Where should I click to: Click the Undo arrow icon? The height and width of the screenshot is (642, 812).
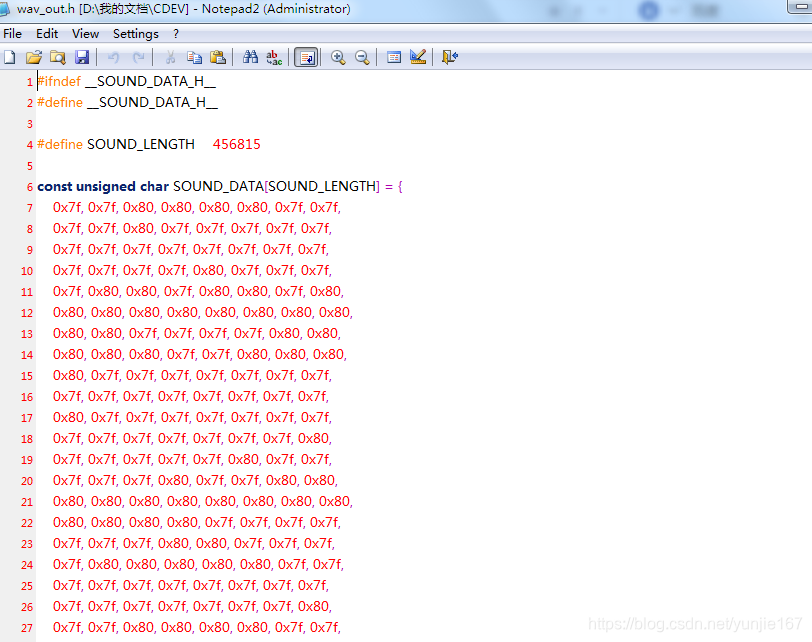point(113,57)
